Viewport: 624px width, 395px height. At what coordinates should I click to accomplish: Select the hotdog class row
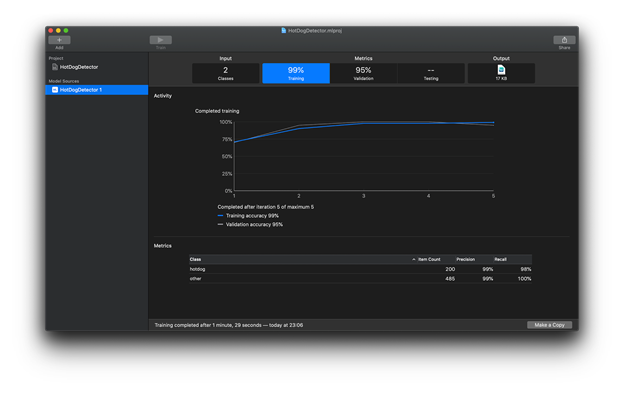click(x=360, y=269)
